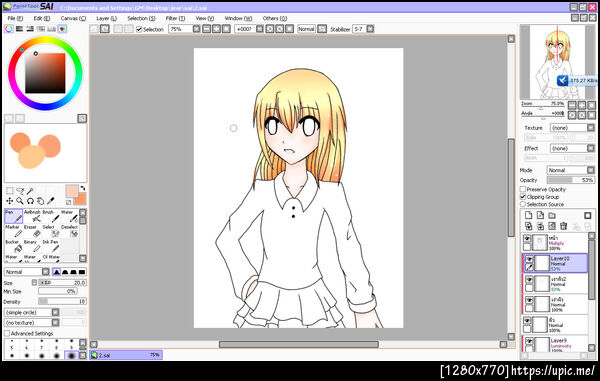Choose the Deselect brush tool
600x381 pixels.
(x=69, y=231)
